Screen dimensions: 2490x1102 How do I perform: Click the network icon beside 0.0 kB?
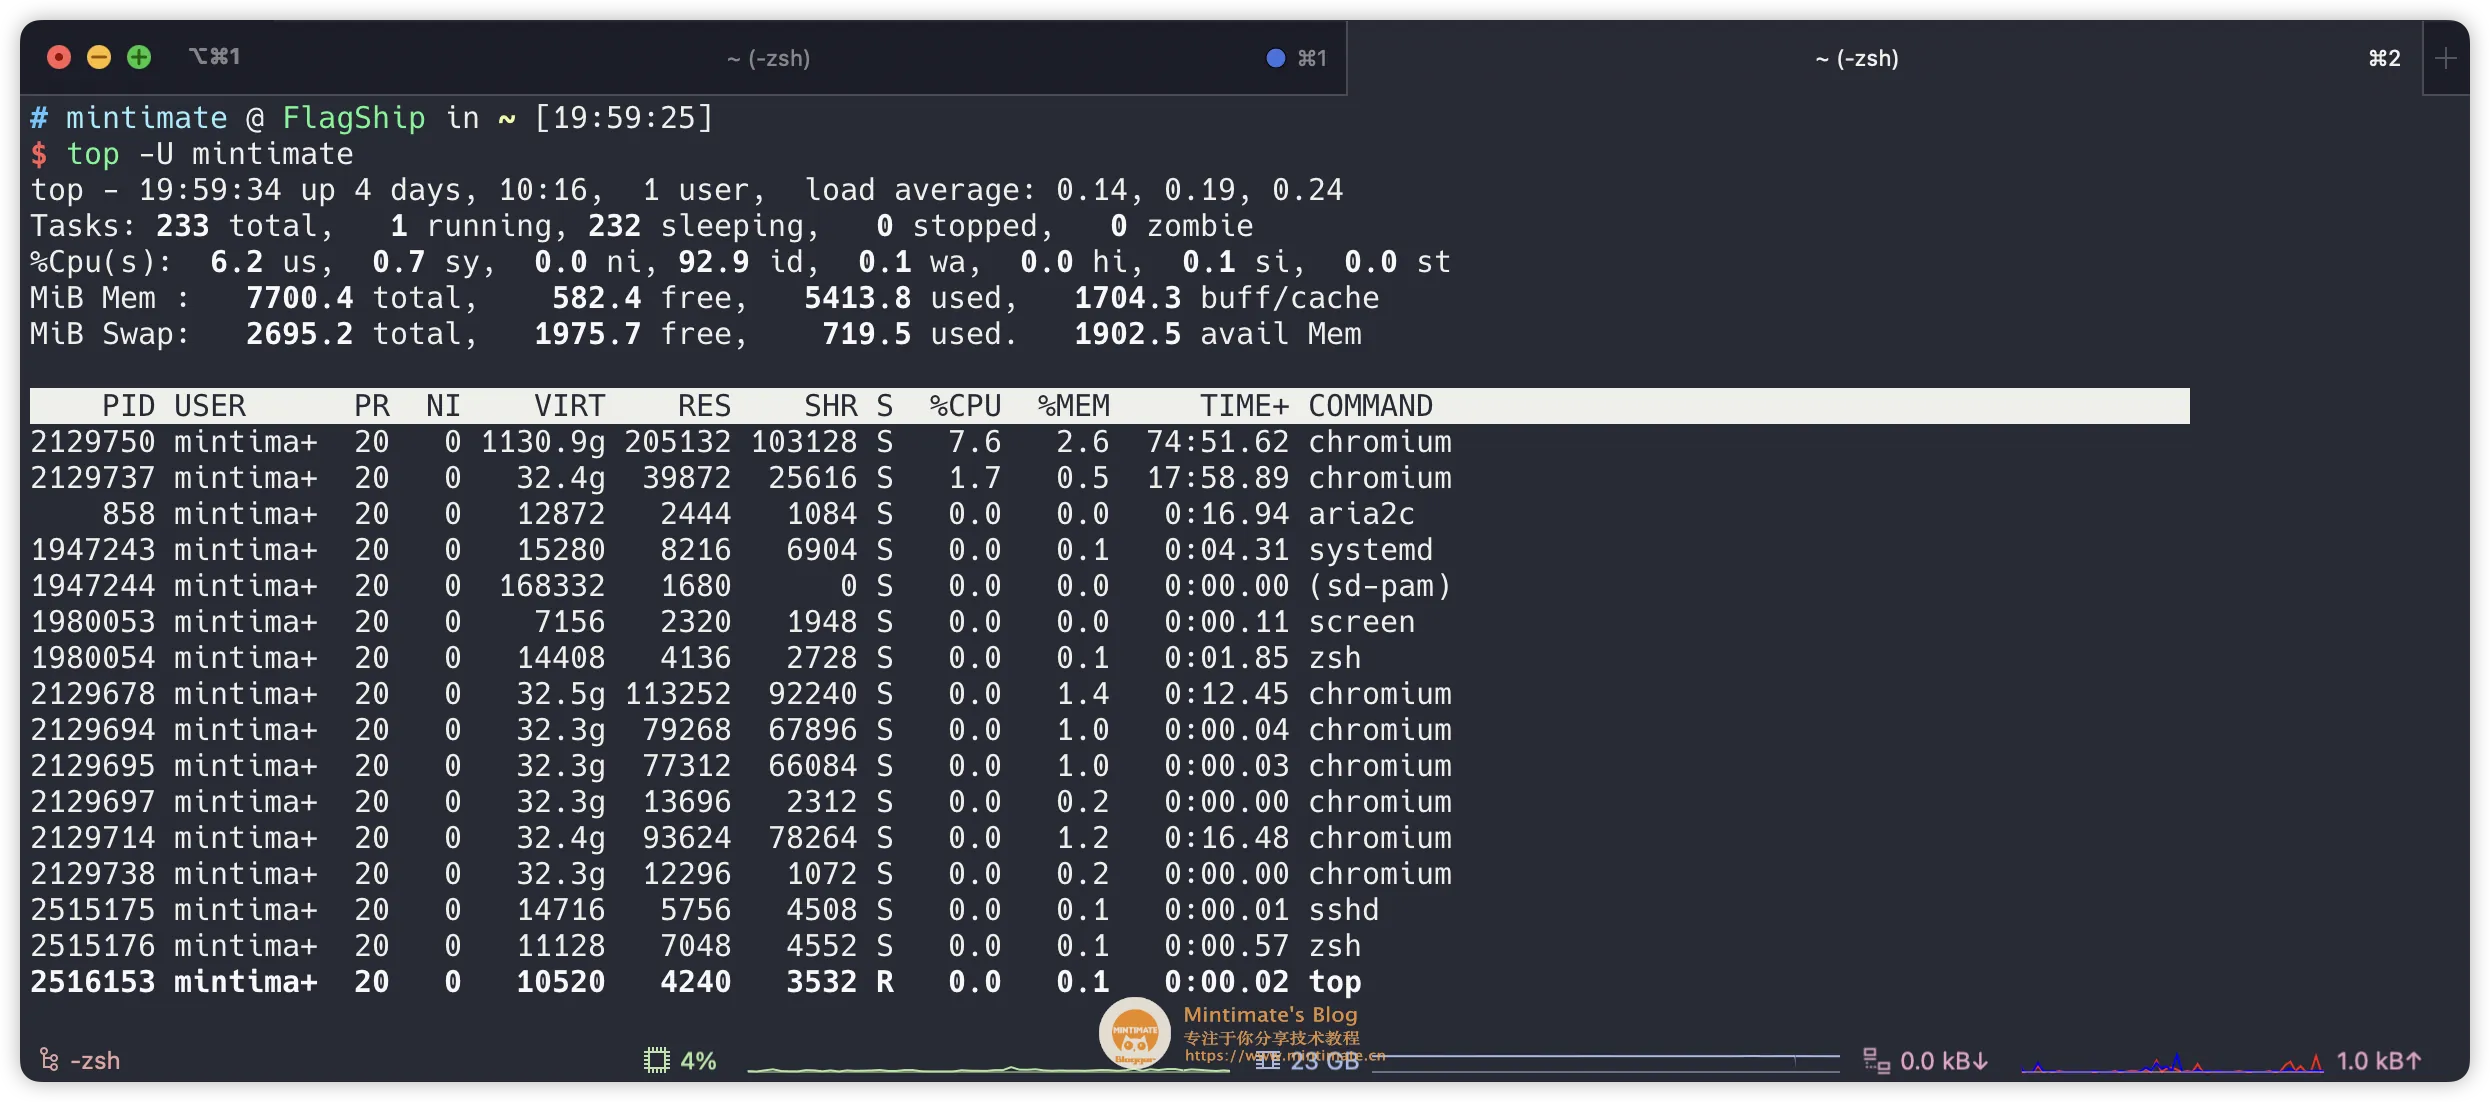[x=1876, y=1060]
